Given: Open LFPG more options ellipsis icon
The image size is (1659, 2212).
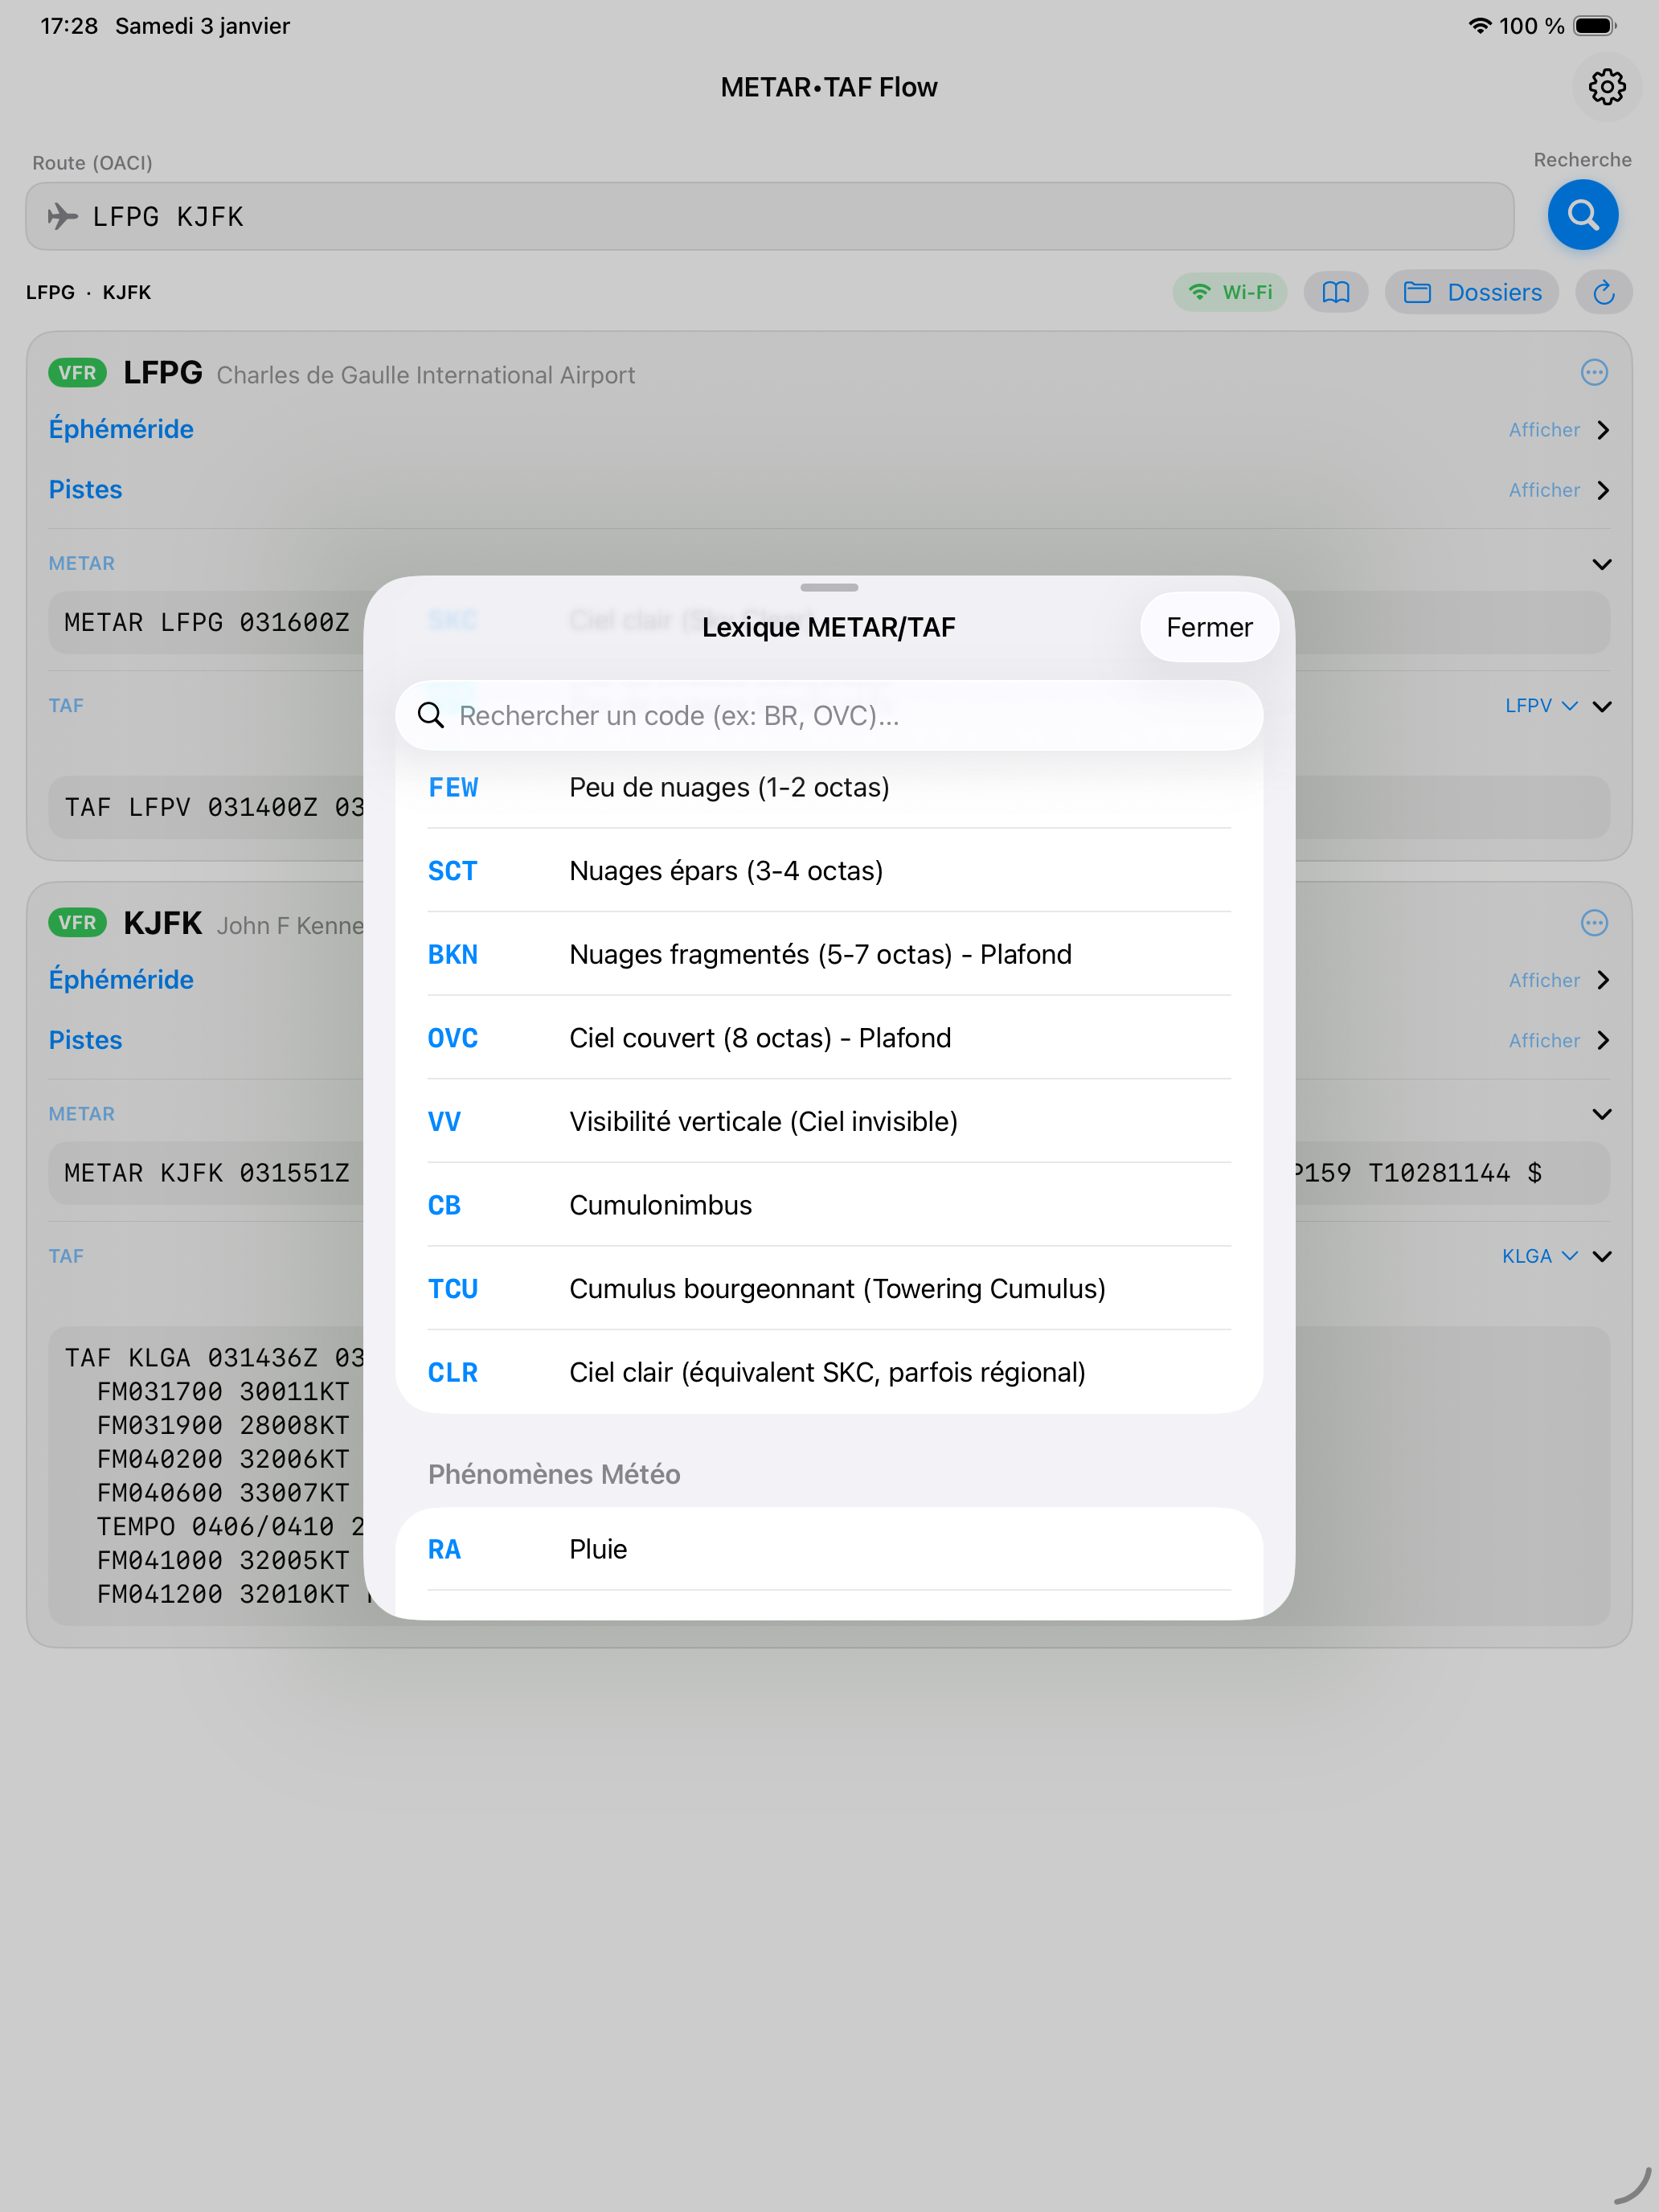Looking at the screenshot, I should [x=1594, y=373].
